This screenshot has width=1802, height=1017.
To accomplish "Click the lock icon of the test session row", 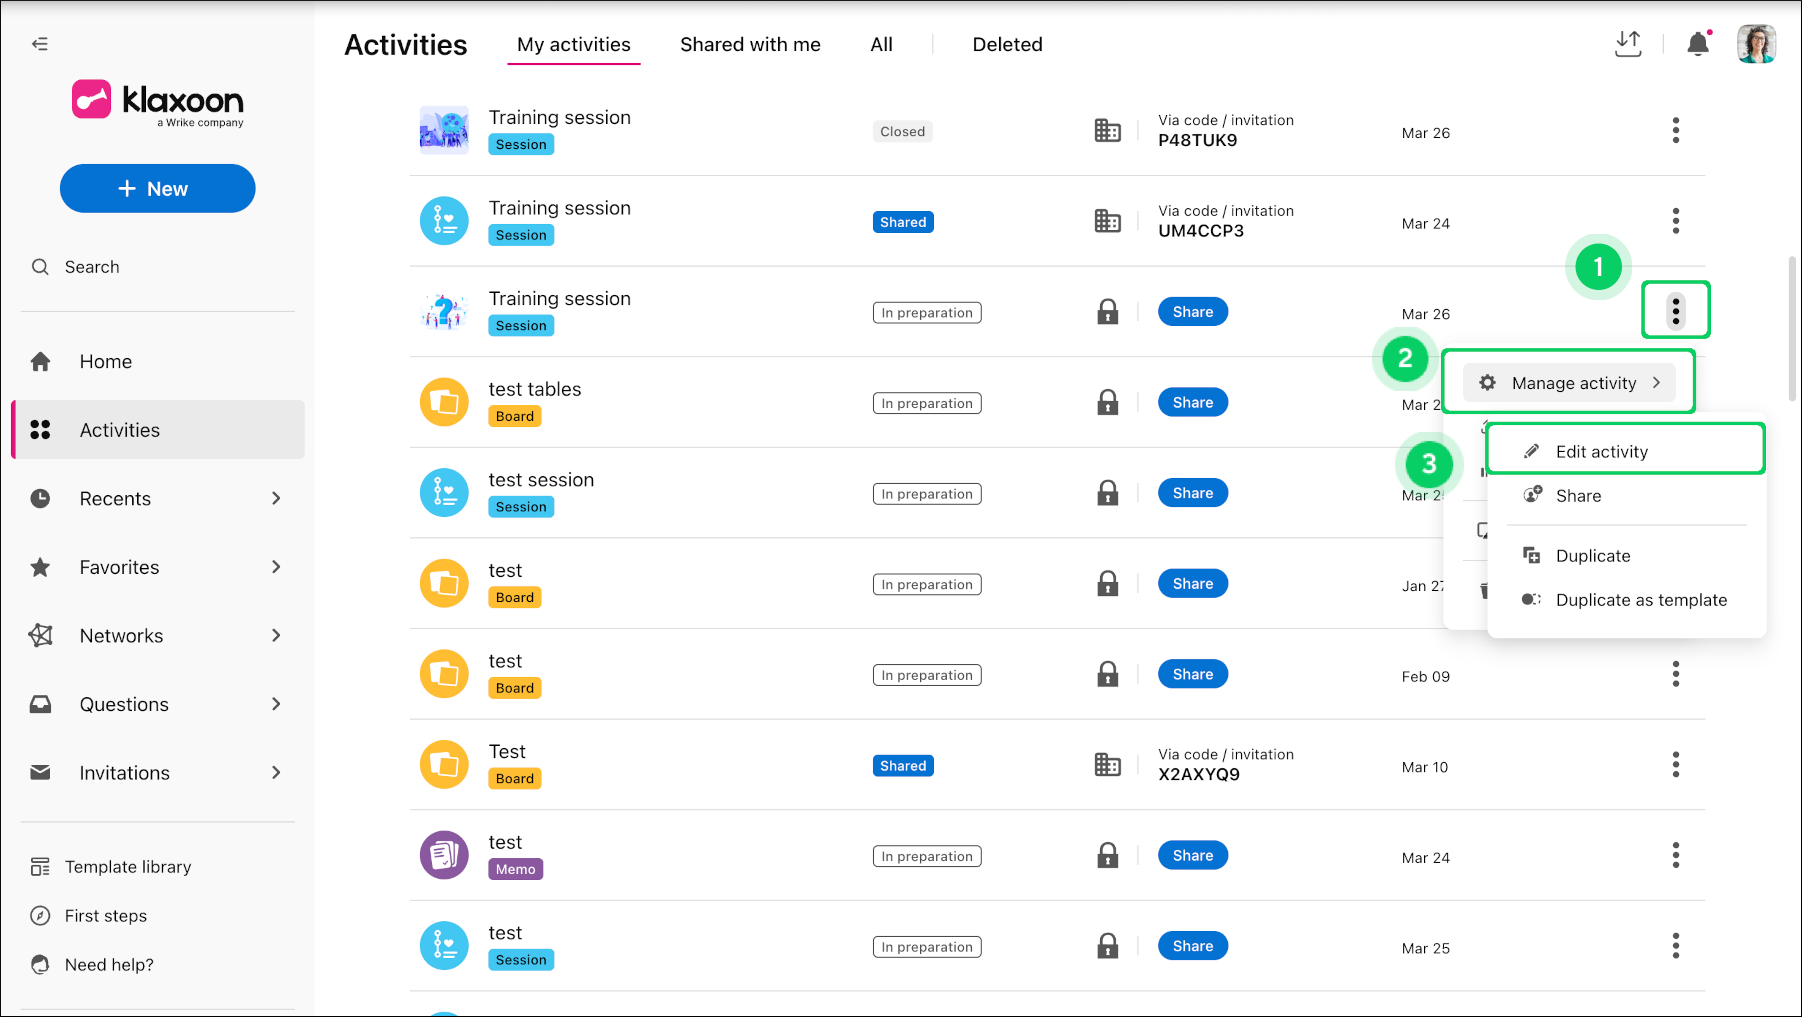I will pos(1108,493).
